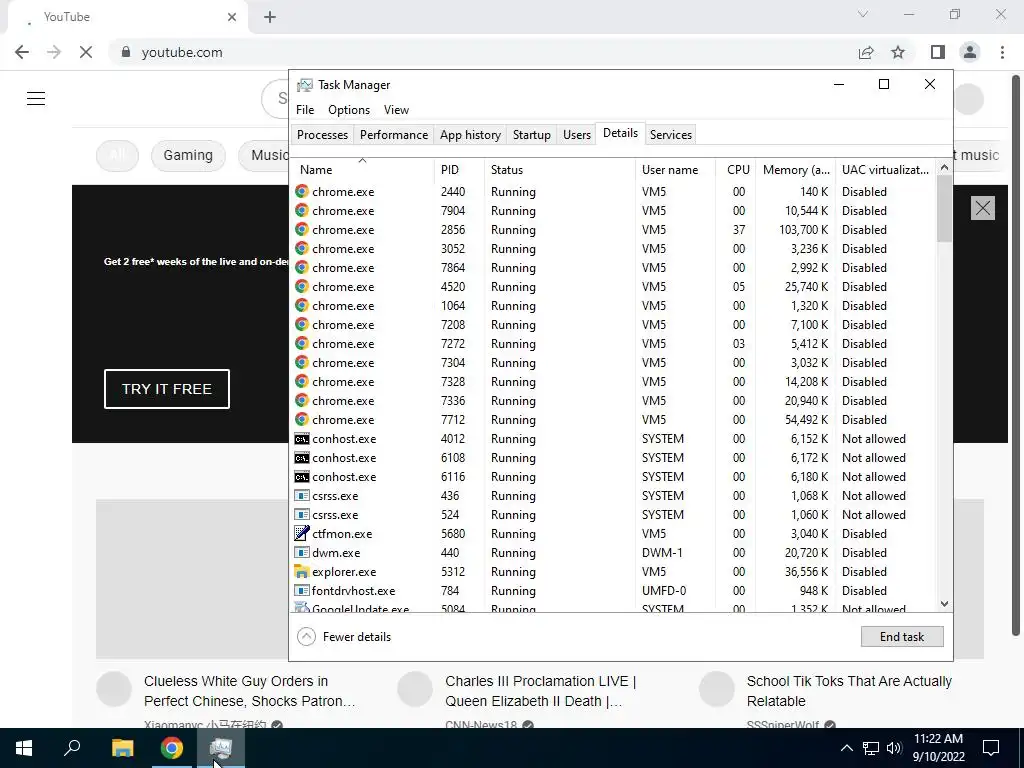Image resolution: width=1024 pixels, height=768 pixels.
Task: Click the Chrome taskbar icon
Action: click(x=172, y=748)
